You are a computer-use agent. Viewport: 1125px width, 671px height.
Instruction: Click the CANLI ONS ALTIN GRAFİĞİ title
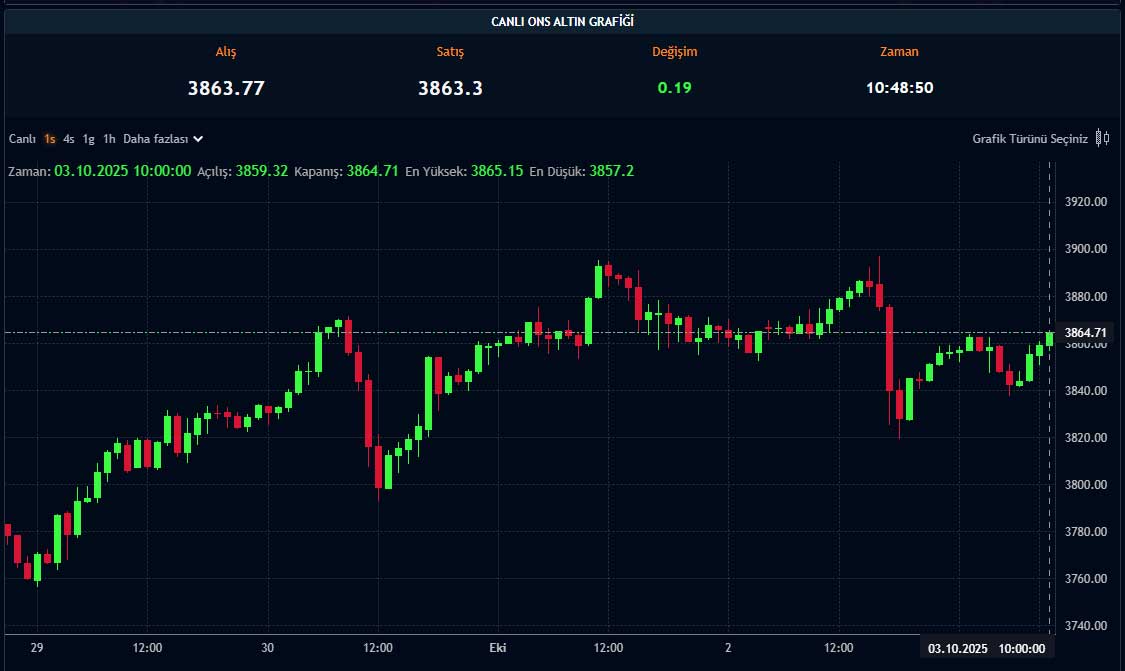(x=562, y=21)
